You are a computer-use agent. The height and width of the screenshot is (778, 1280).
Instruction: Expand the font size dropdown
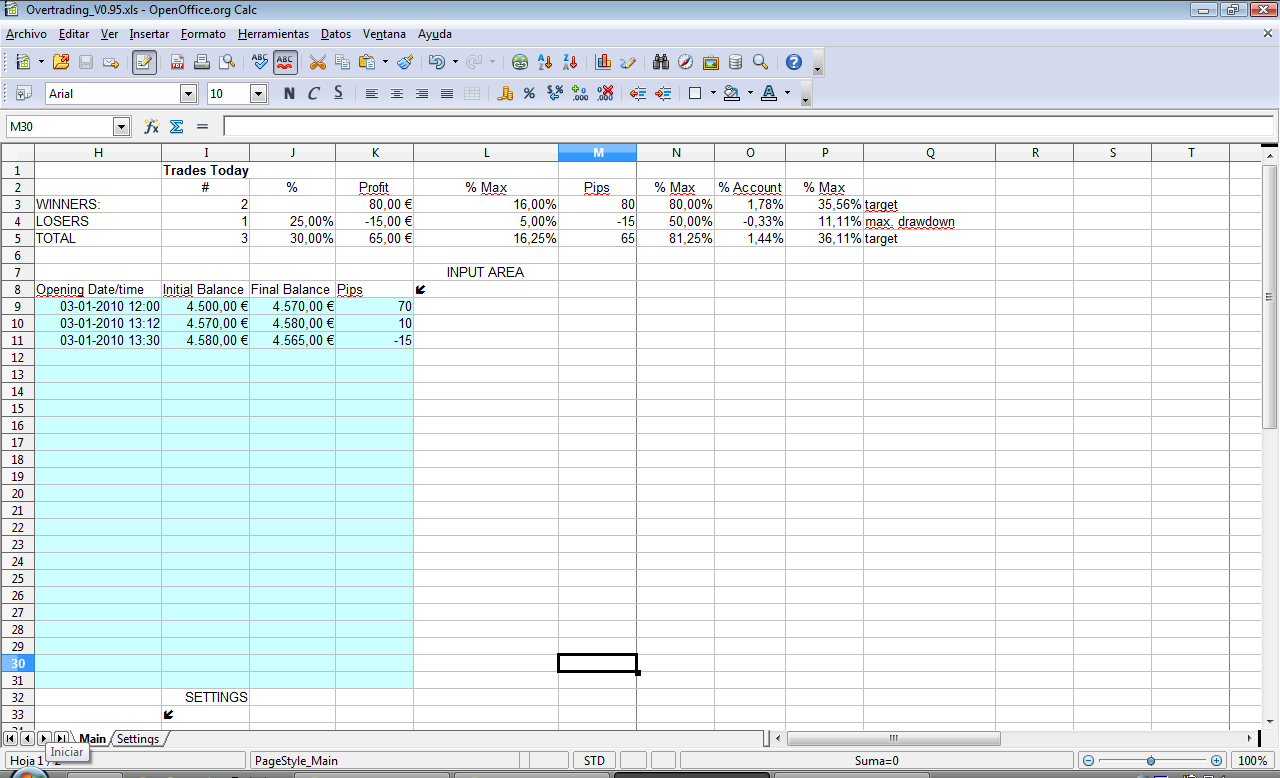point(258,94)
